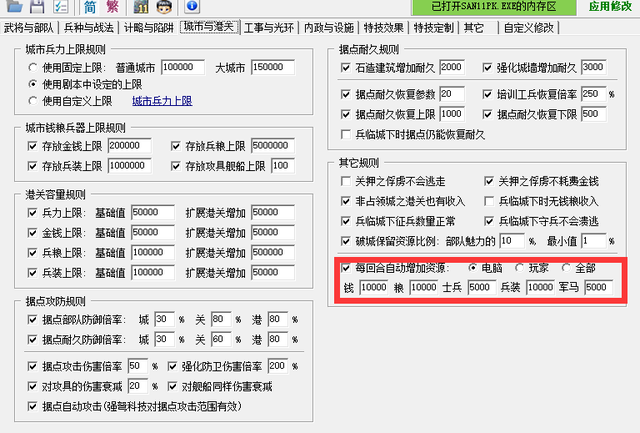Click the 应用修改 button

tap(610, 7)
